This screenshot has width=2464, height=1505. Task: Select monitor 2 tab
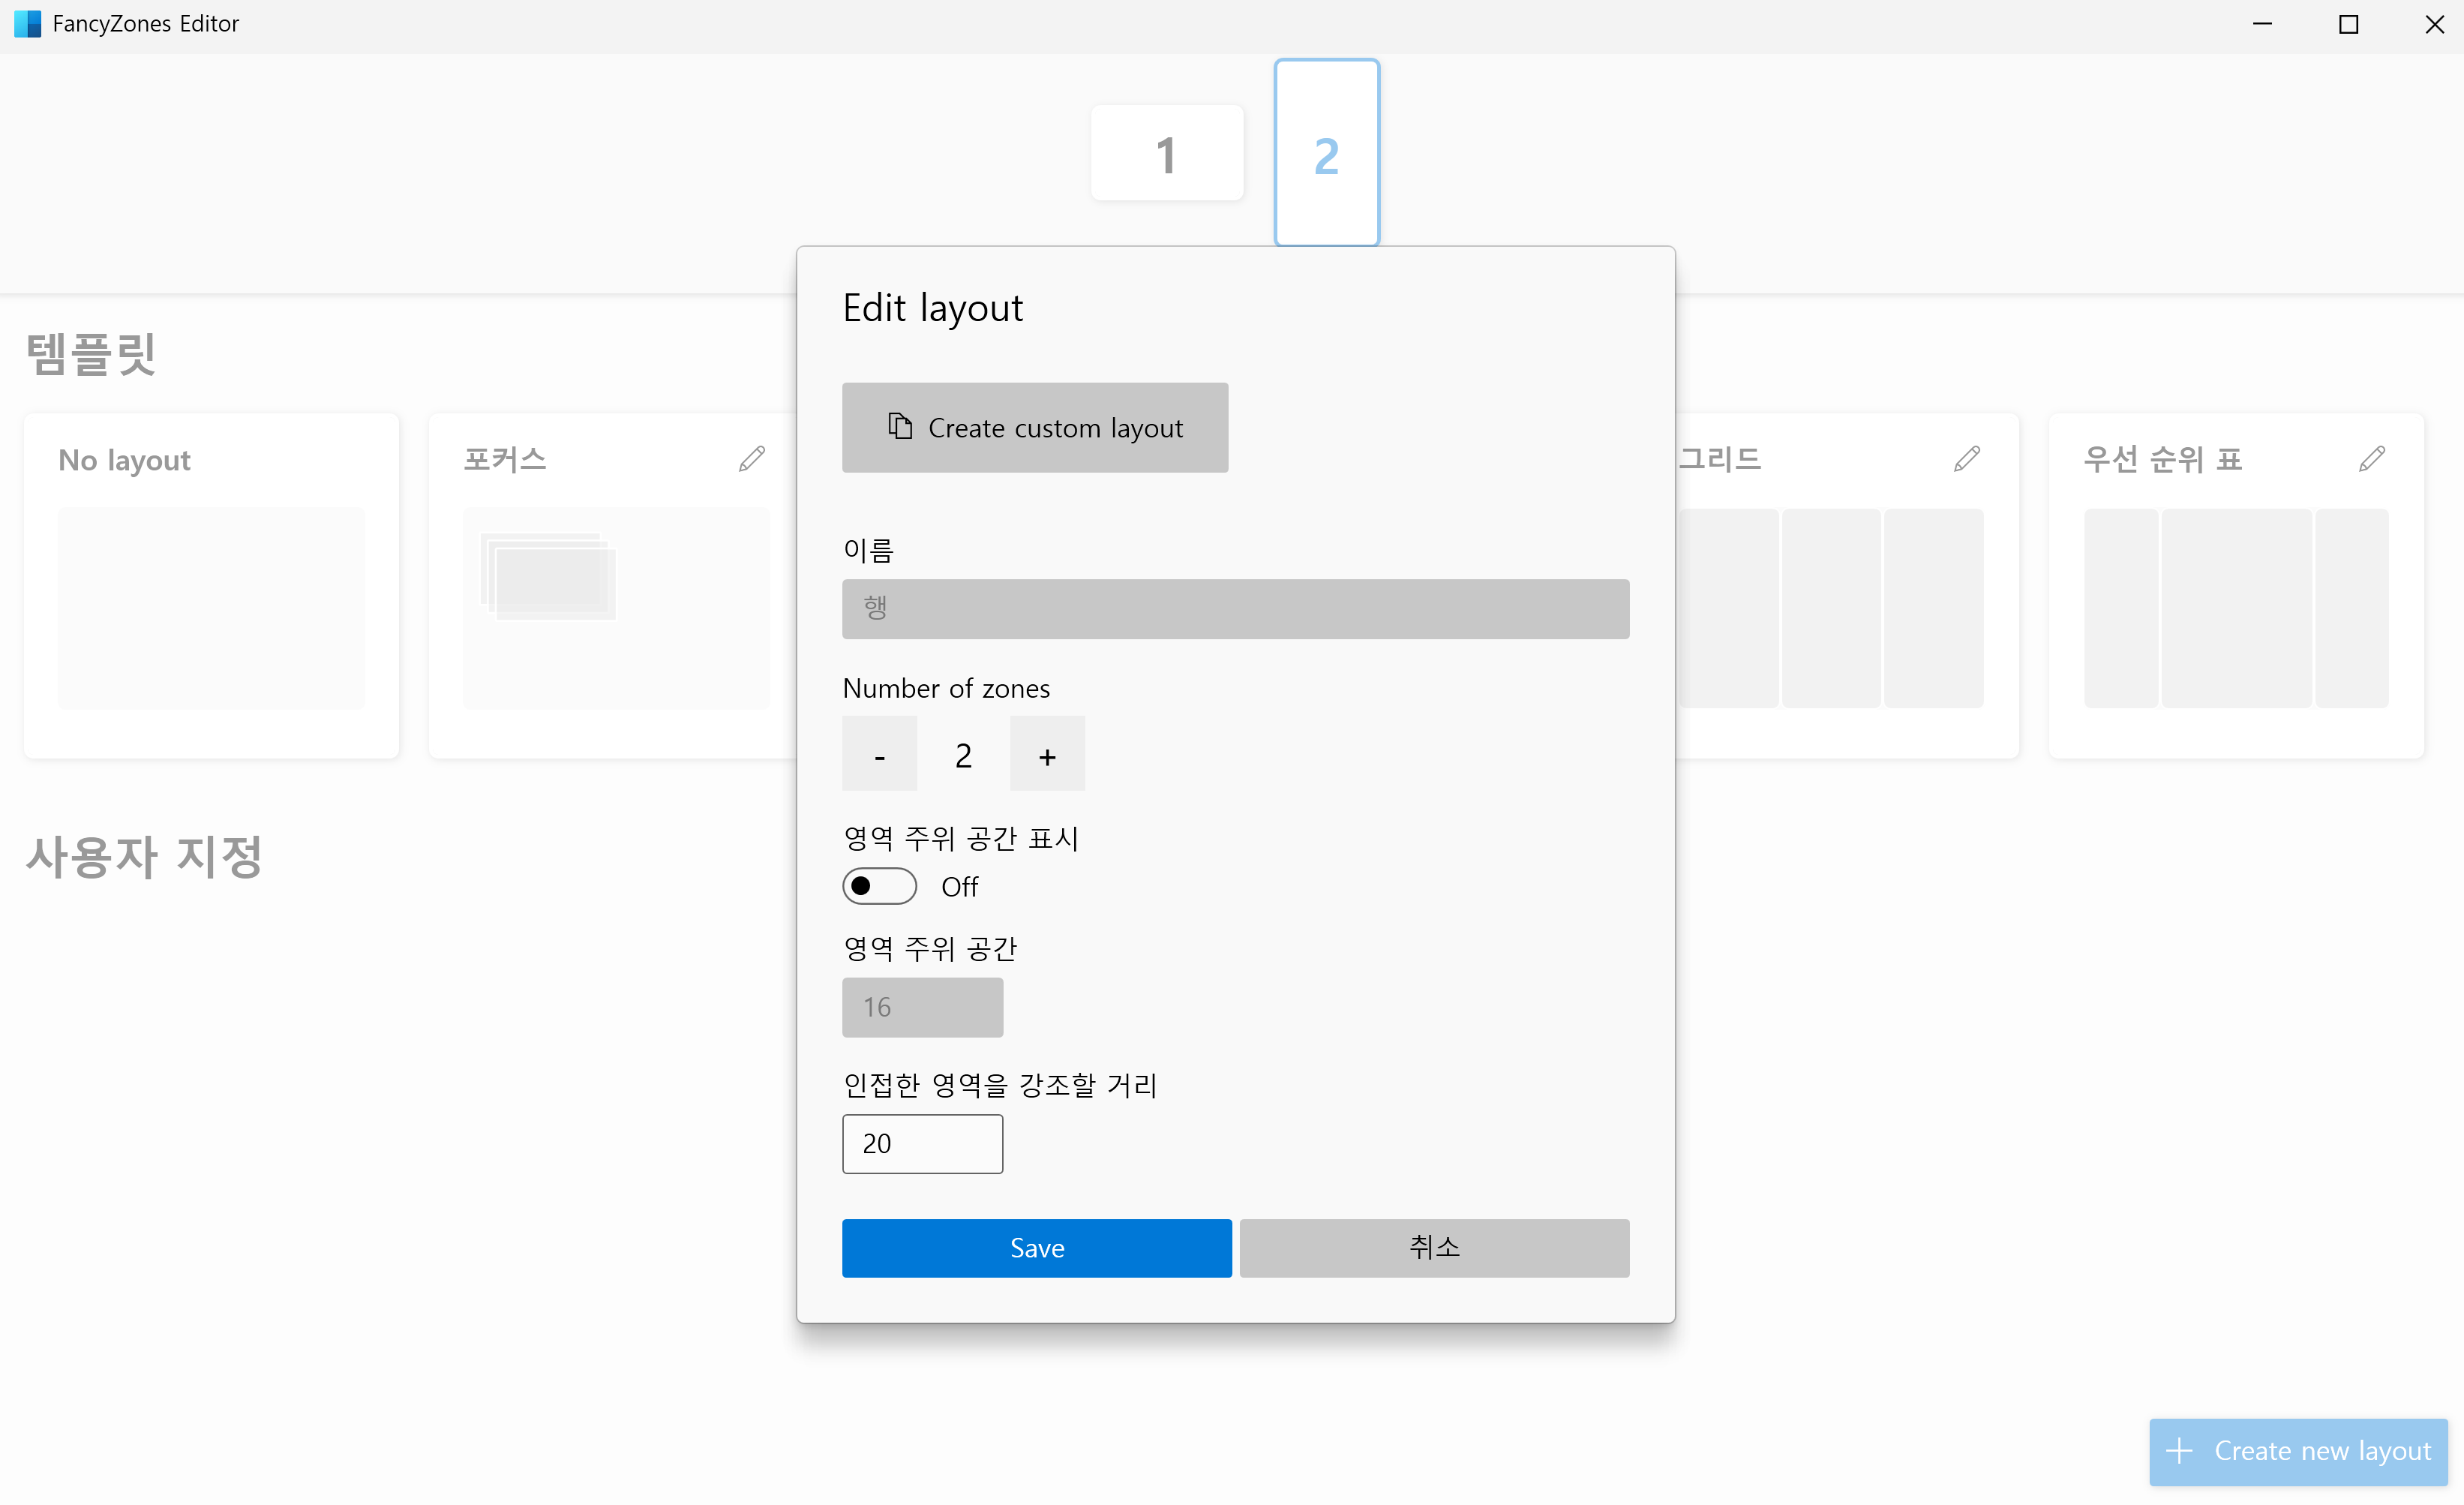click(x=1326, y=154)
